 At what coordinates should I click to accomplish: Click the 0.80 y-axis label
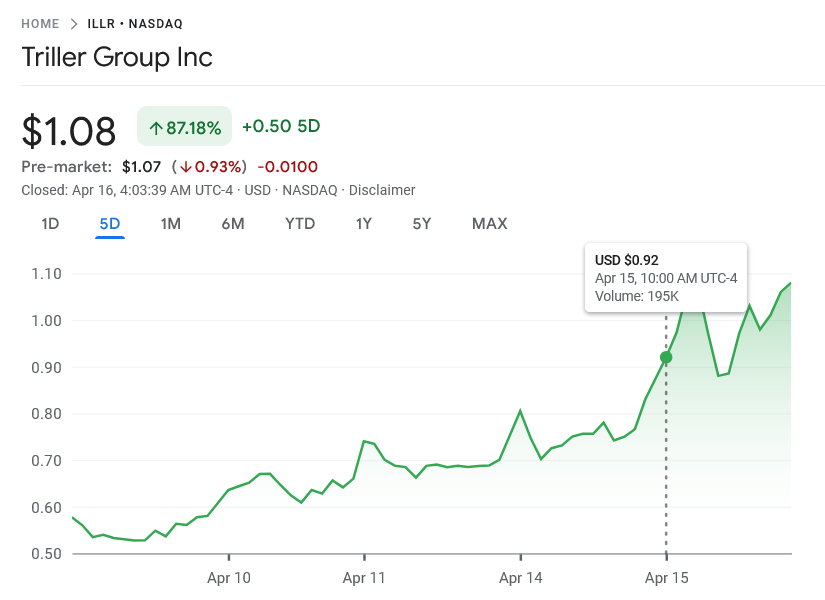(x=46, y=414)
